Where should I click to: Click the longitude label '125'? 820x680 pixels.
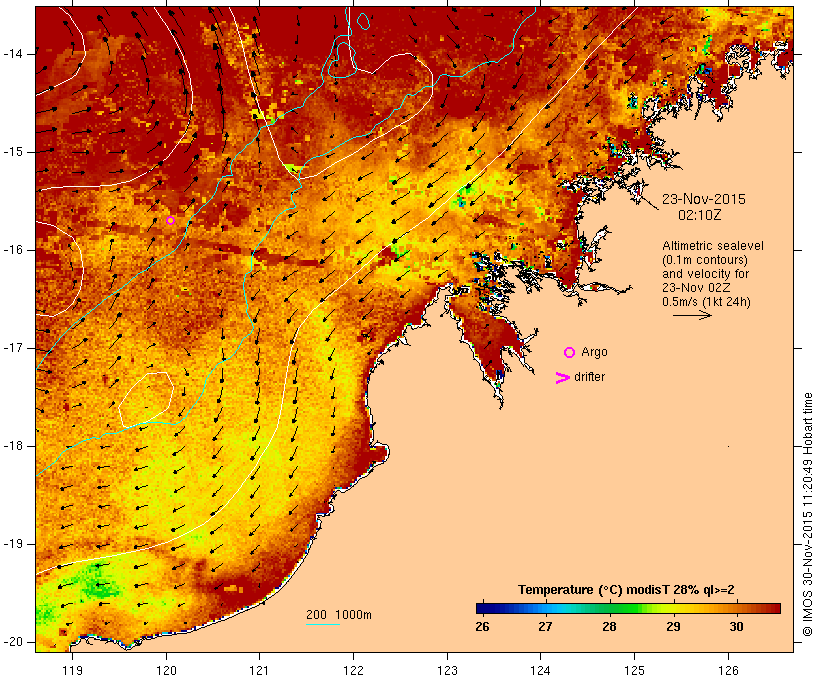634,670
